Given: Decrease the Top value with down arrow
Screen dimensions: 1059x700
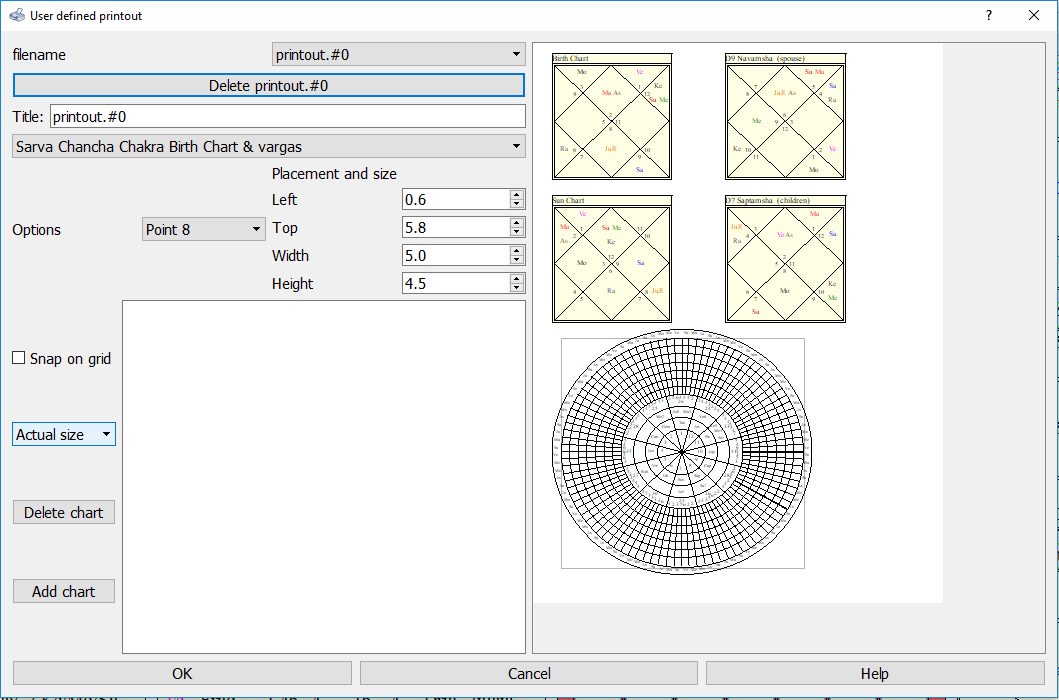Looking at the screenshot, I should (x=517, y=232).
